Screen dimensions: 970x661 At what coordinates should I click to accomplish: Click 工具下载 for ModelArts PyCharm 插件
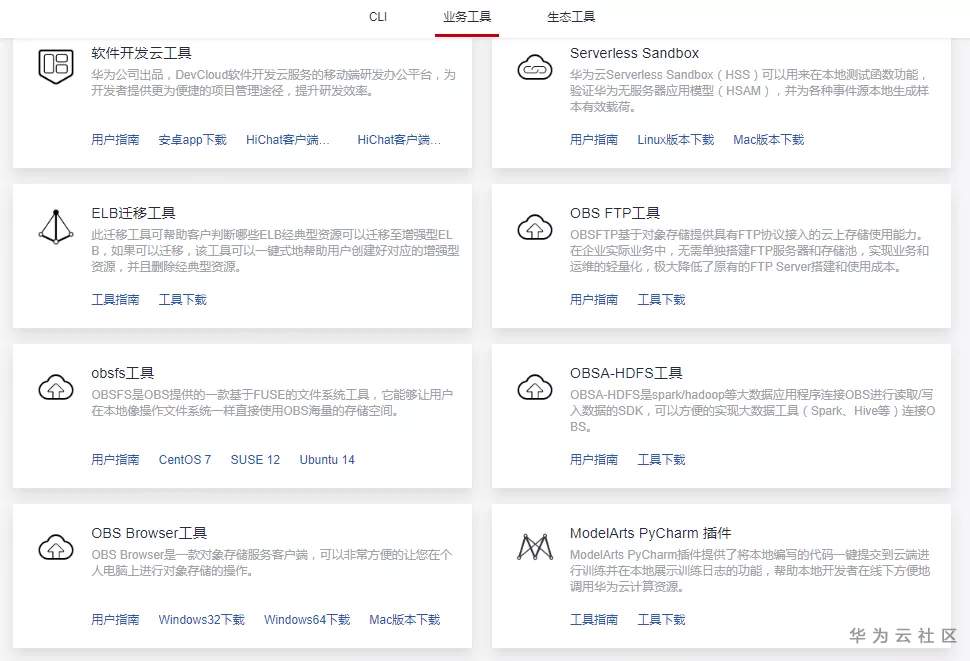click(x=661, y=620)
